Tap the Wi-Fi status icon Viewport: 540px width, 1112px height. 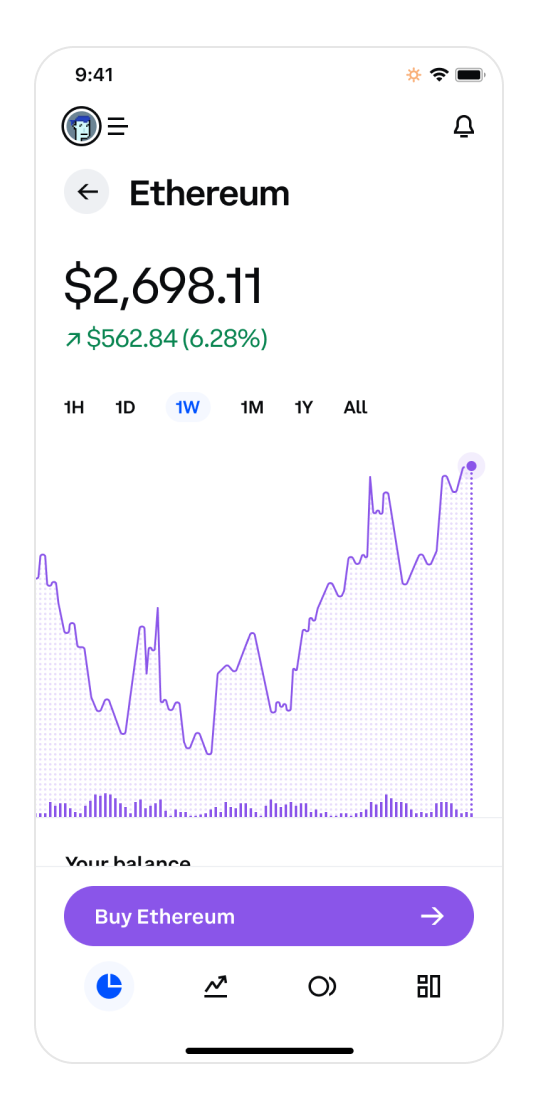(439, 74)
